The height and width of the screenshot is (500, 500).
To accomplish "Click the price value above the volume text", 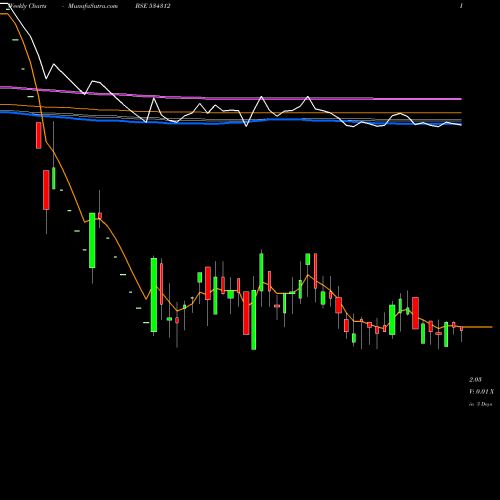I will (x=475, y=380).
